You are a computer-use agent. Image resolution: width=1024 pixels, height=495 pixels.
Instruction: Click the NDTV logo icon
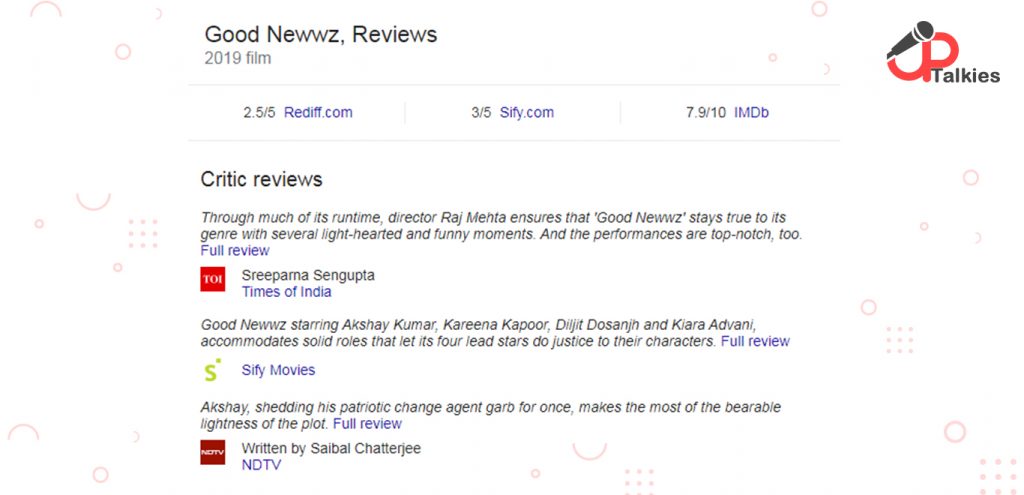pyautogui.click(x=213, y=453)
